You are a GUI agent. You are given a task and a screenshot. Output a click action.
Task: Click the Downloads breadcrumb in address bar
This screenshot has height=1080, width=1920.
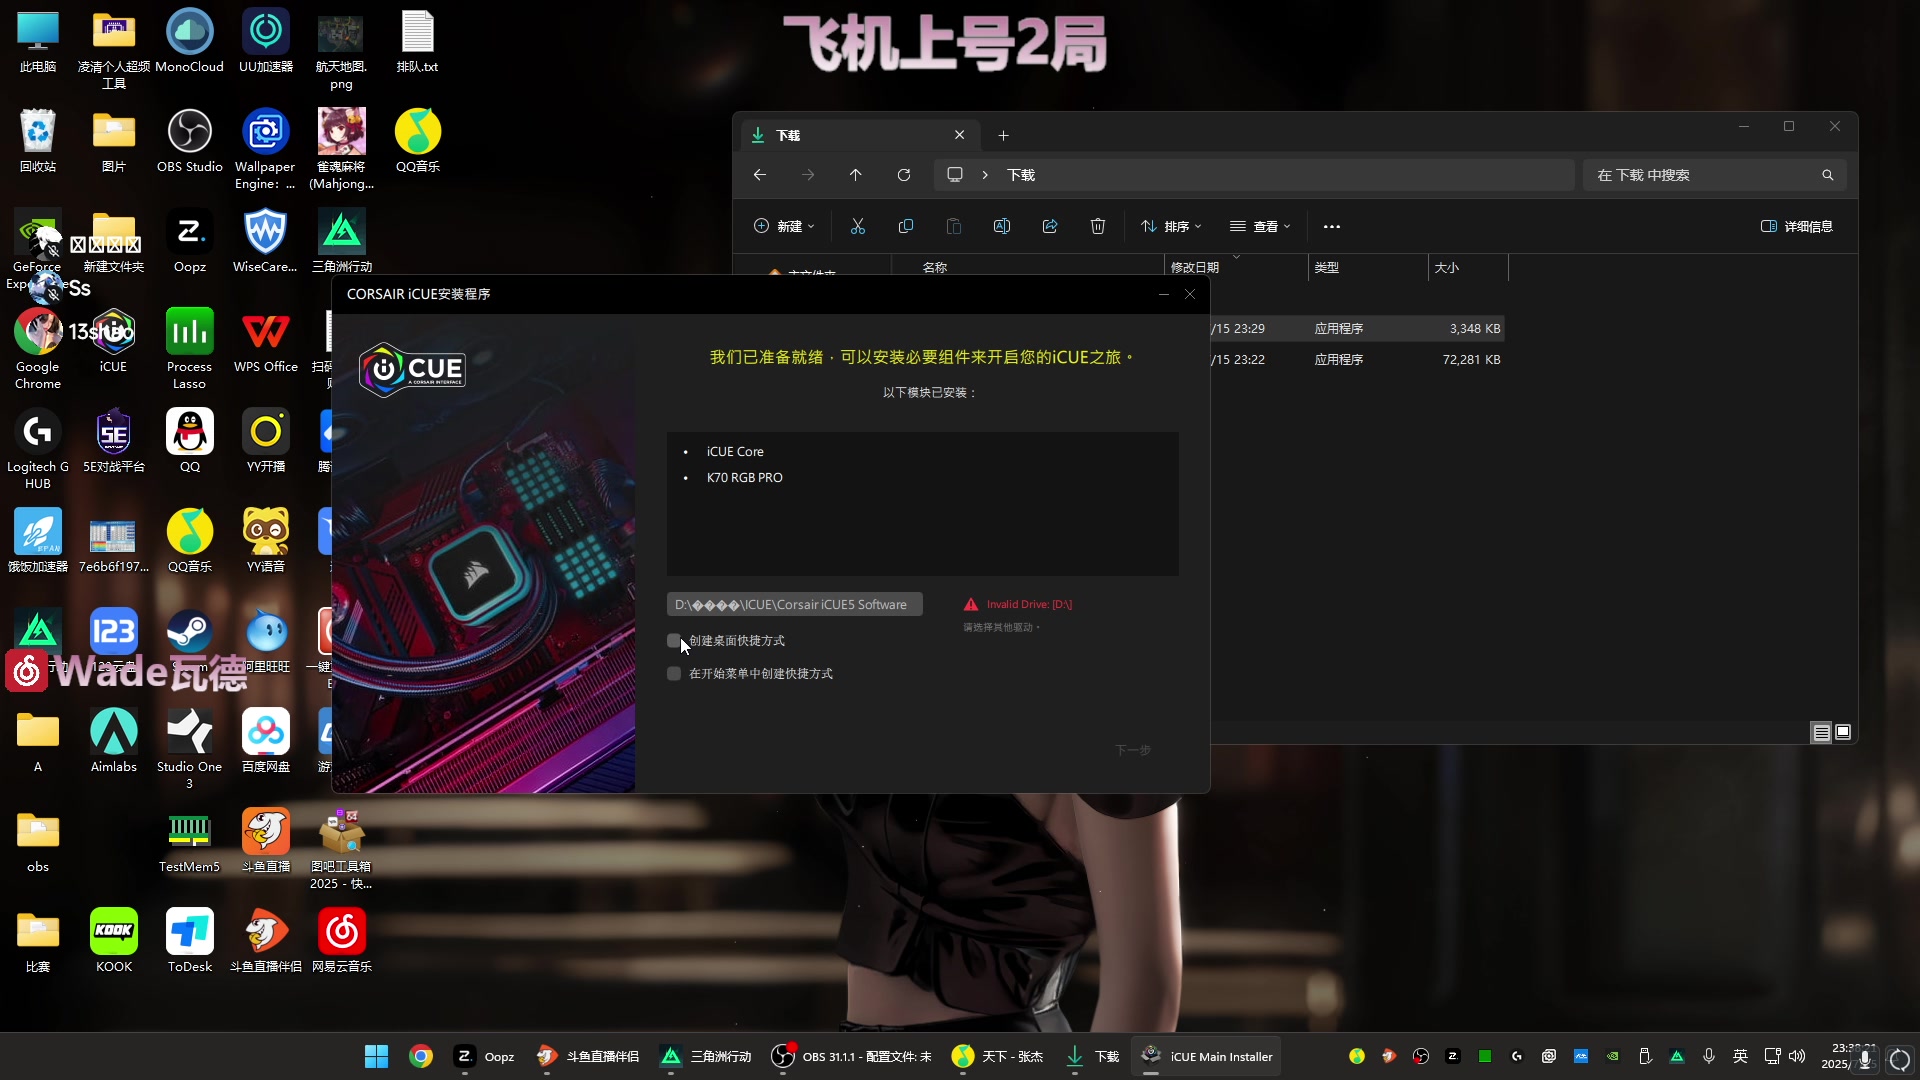(1021, 175)
